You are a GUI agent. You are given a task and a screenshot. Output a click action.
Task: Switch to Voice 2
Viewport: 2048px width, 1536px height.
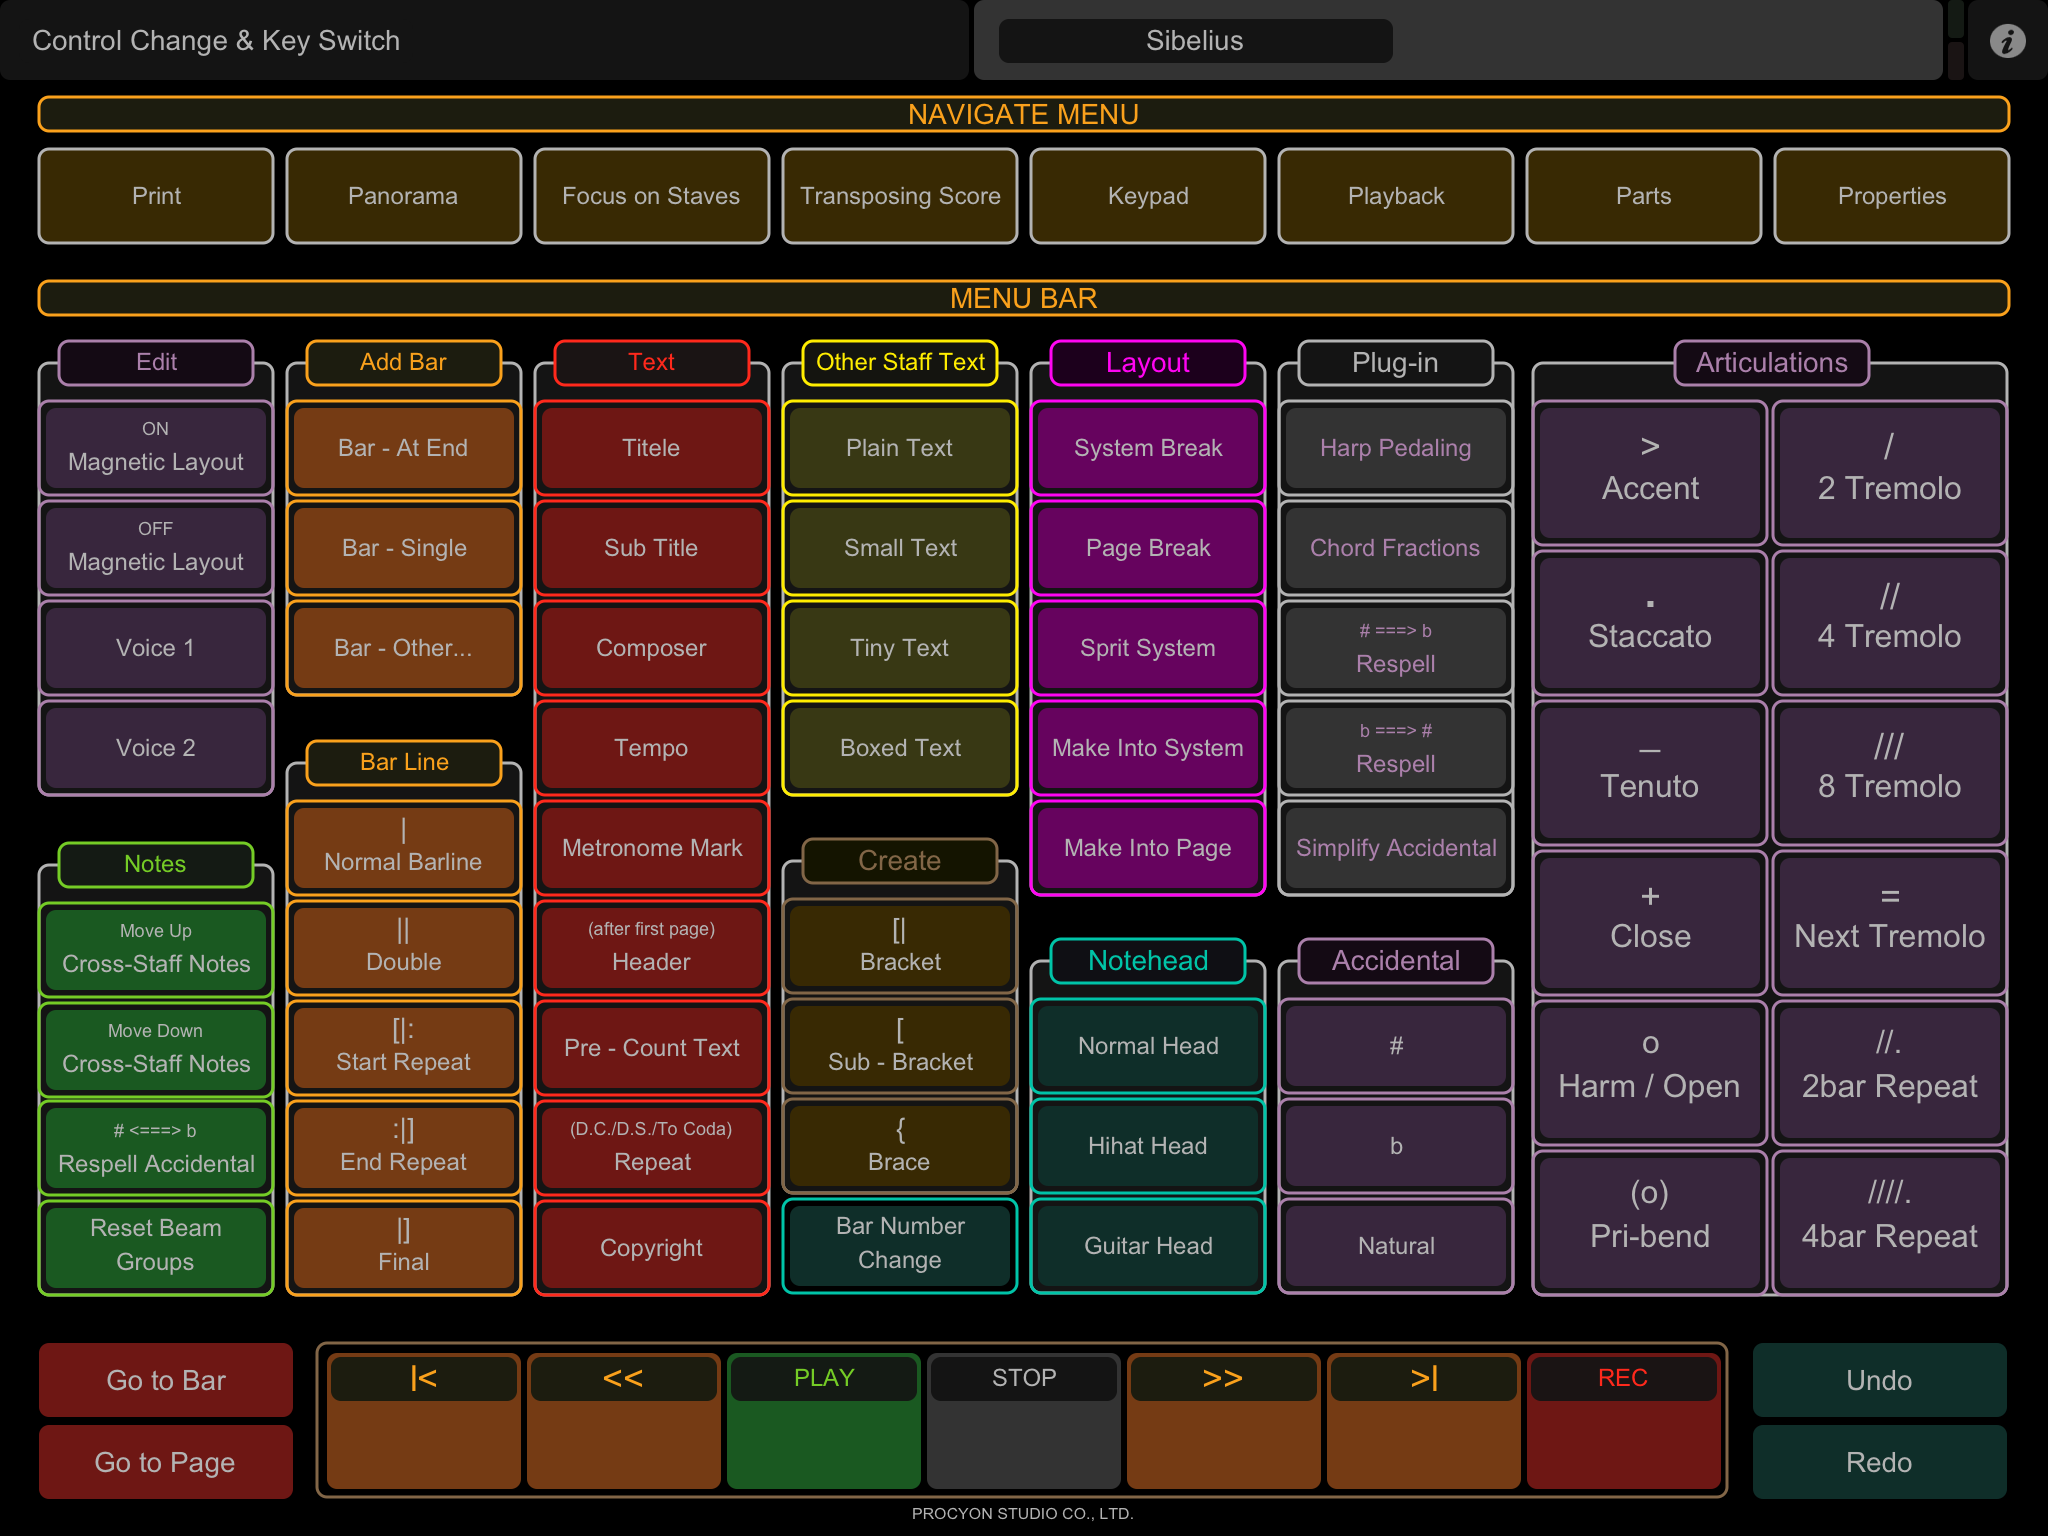156,748
